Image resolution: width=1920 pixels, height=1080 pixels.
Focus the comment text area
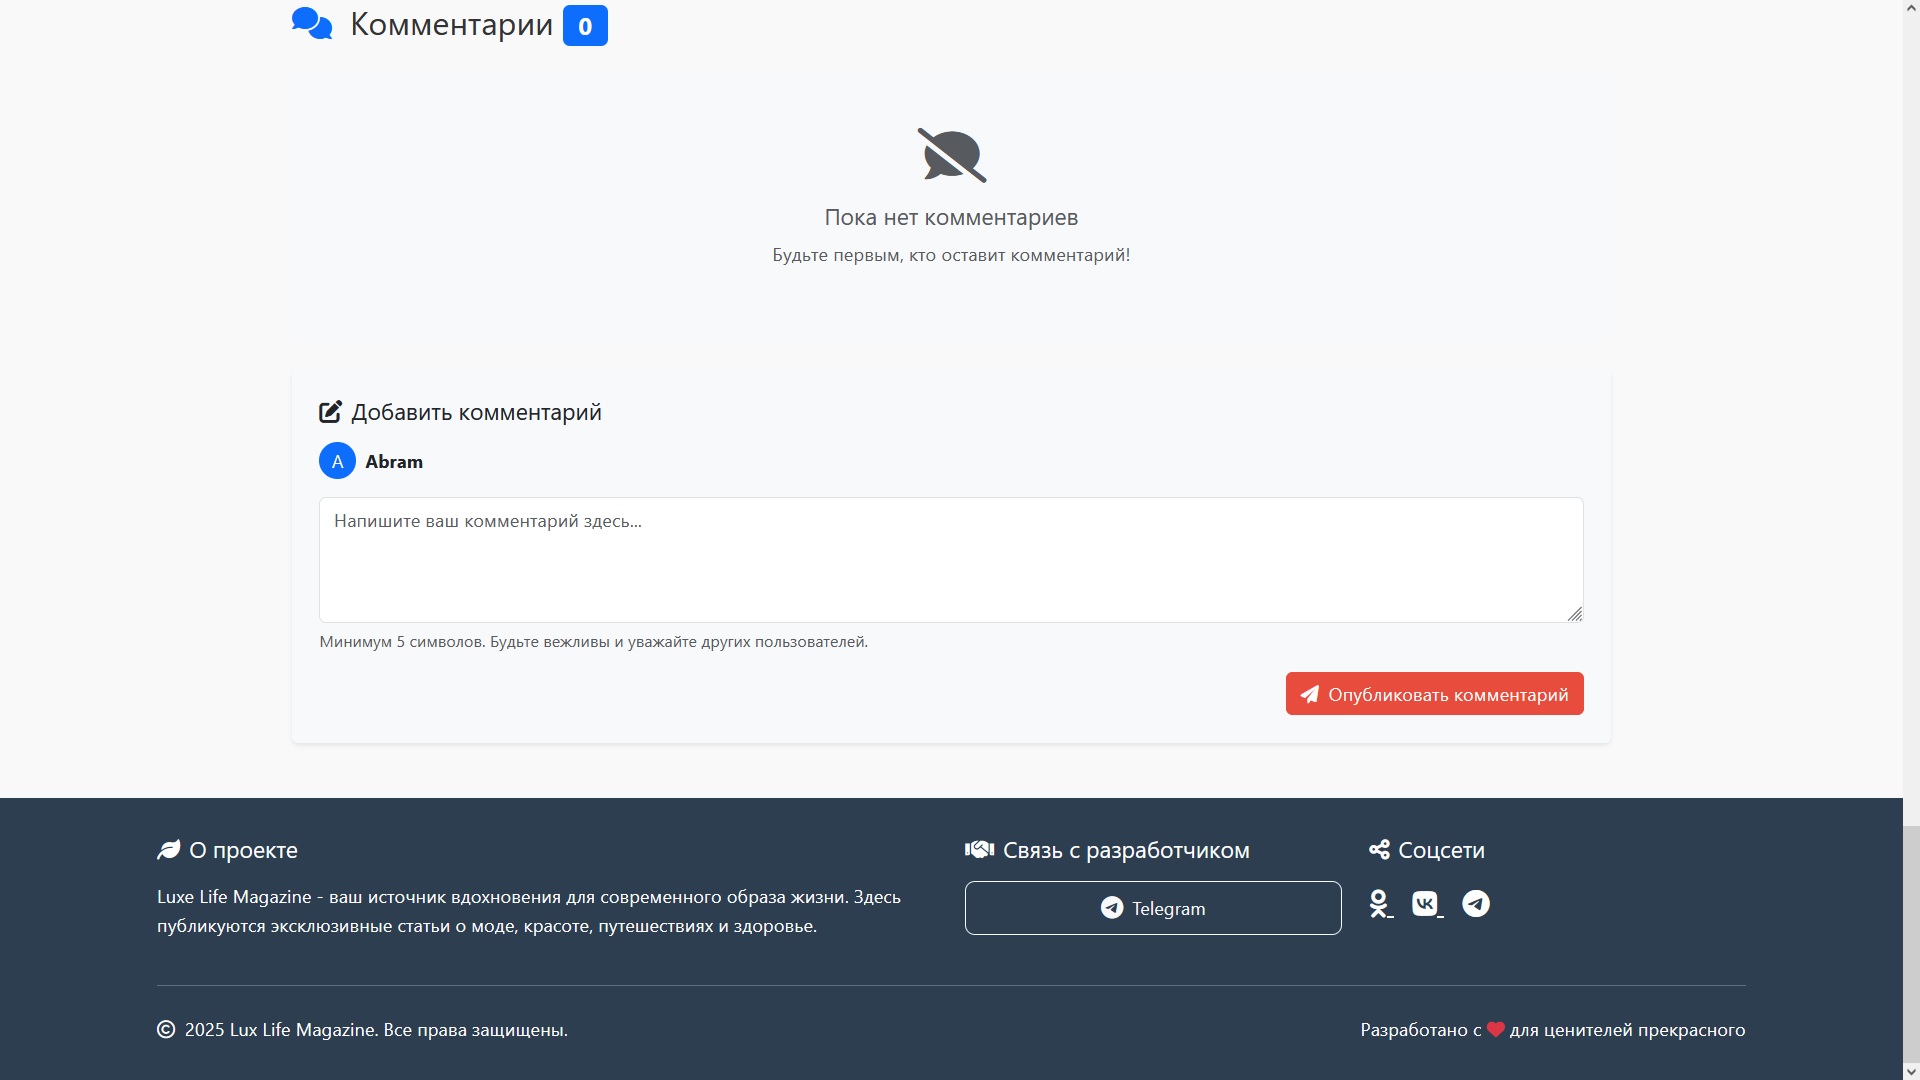click(950, 560)
